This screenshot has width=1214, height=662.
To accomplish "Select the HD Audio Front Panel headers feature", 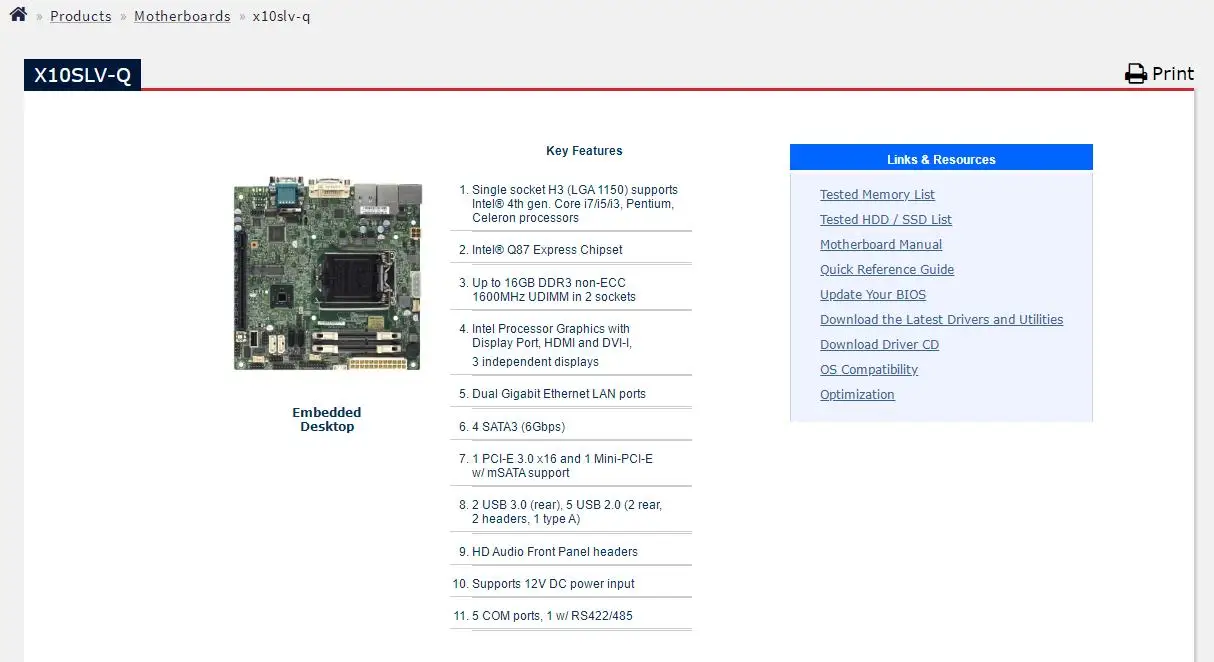I will tap(555, 552).
